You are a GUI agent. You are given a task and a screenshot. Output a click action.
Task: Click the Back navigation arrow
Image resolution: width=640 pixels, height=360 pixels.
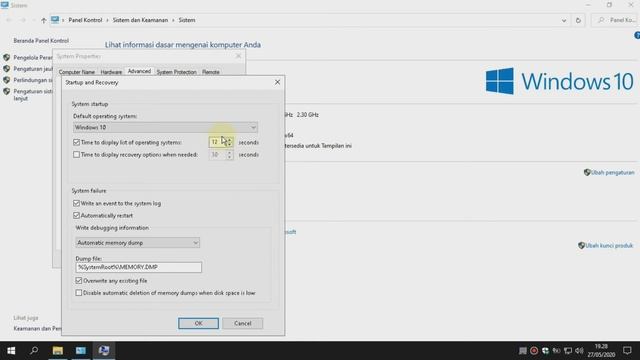coord(9,20)
